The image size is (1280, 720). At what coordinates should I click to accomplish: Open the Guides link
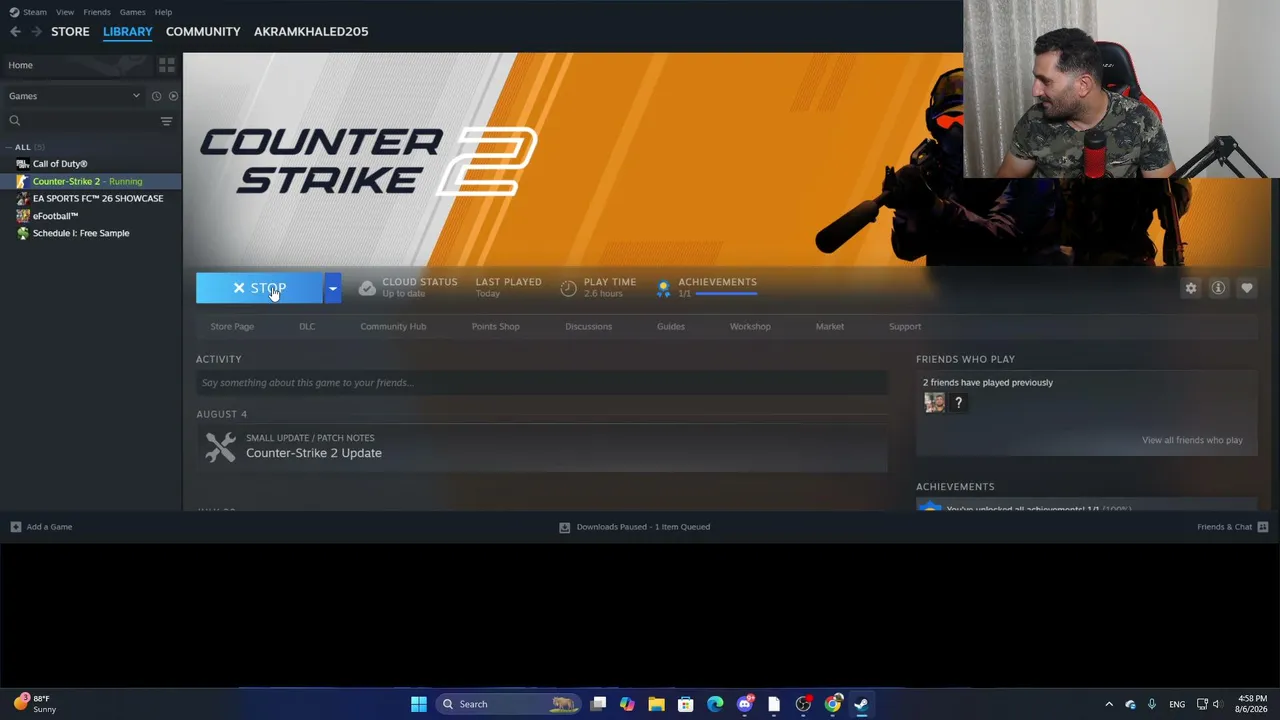tap(671, 326)
